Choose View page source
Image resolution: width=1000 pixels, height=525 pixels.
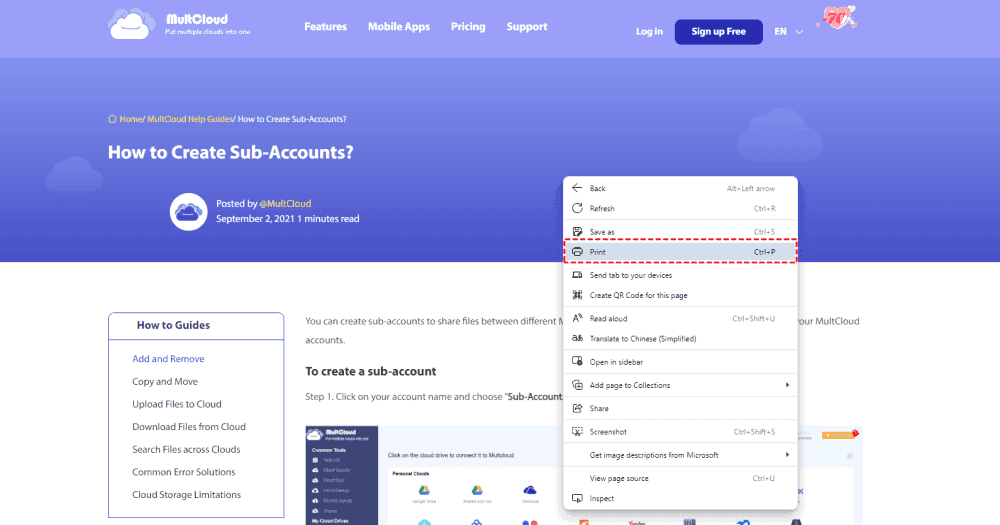[680, 478]
